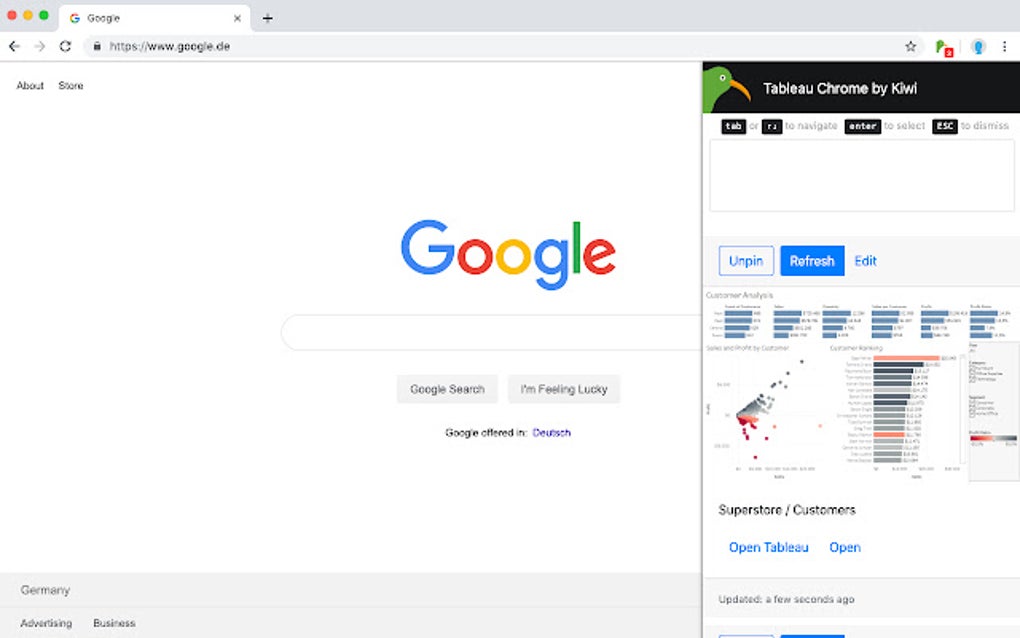The width and height of the screenshot is (1020, 638).
Task: Select the Google browser tab
Action: 154,18
